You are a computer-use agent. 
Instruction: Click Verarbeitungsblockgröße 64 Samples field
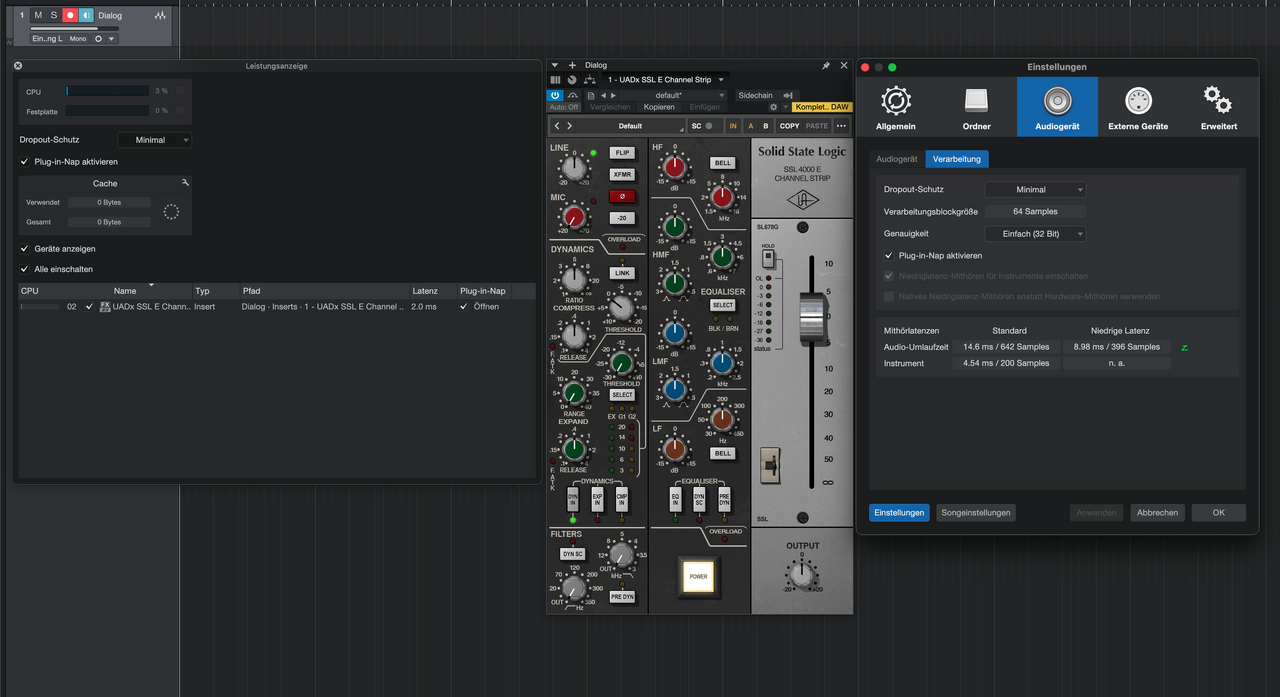tap(1035, 211)
